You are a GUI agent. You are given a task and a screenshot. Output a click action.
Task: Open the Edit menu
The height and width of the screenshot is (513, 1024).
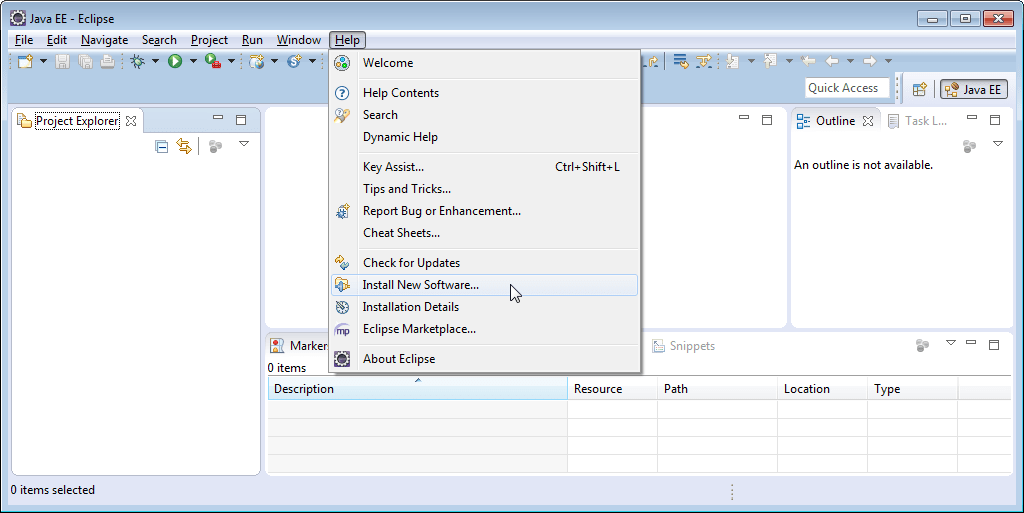[57, 40]
